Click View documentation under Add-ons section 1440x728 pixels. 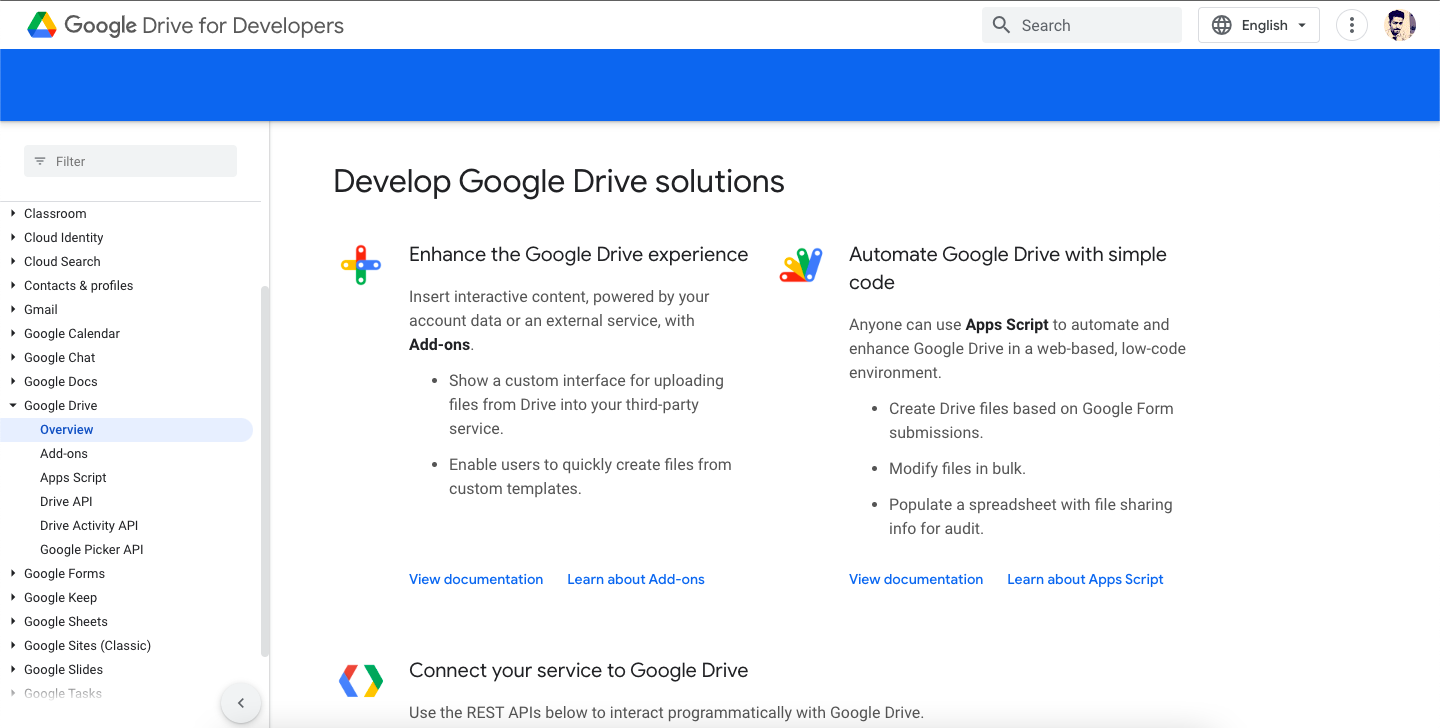point(476,579)
